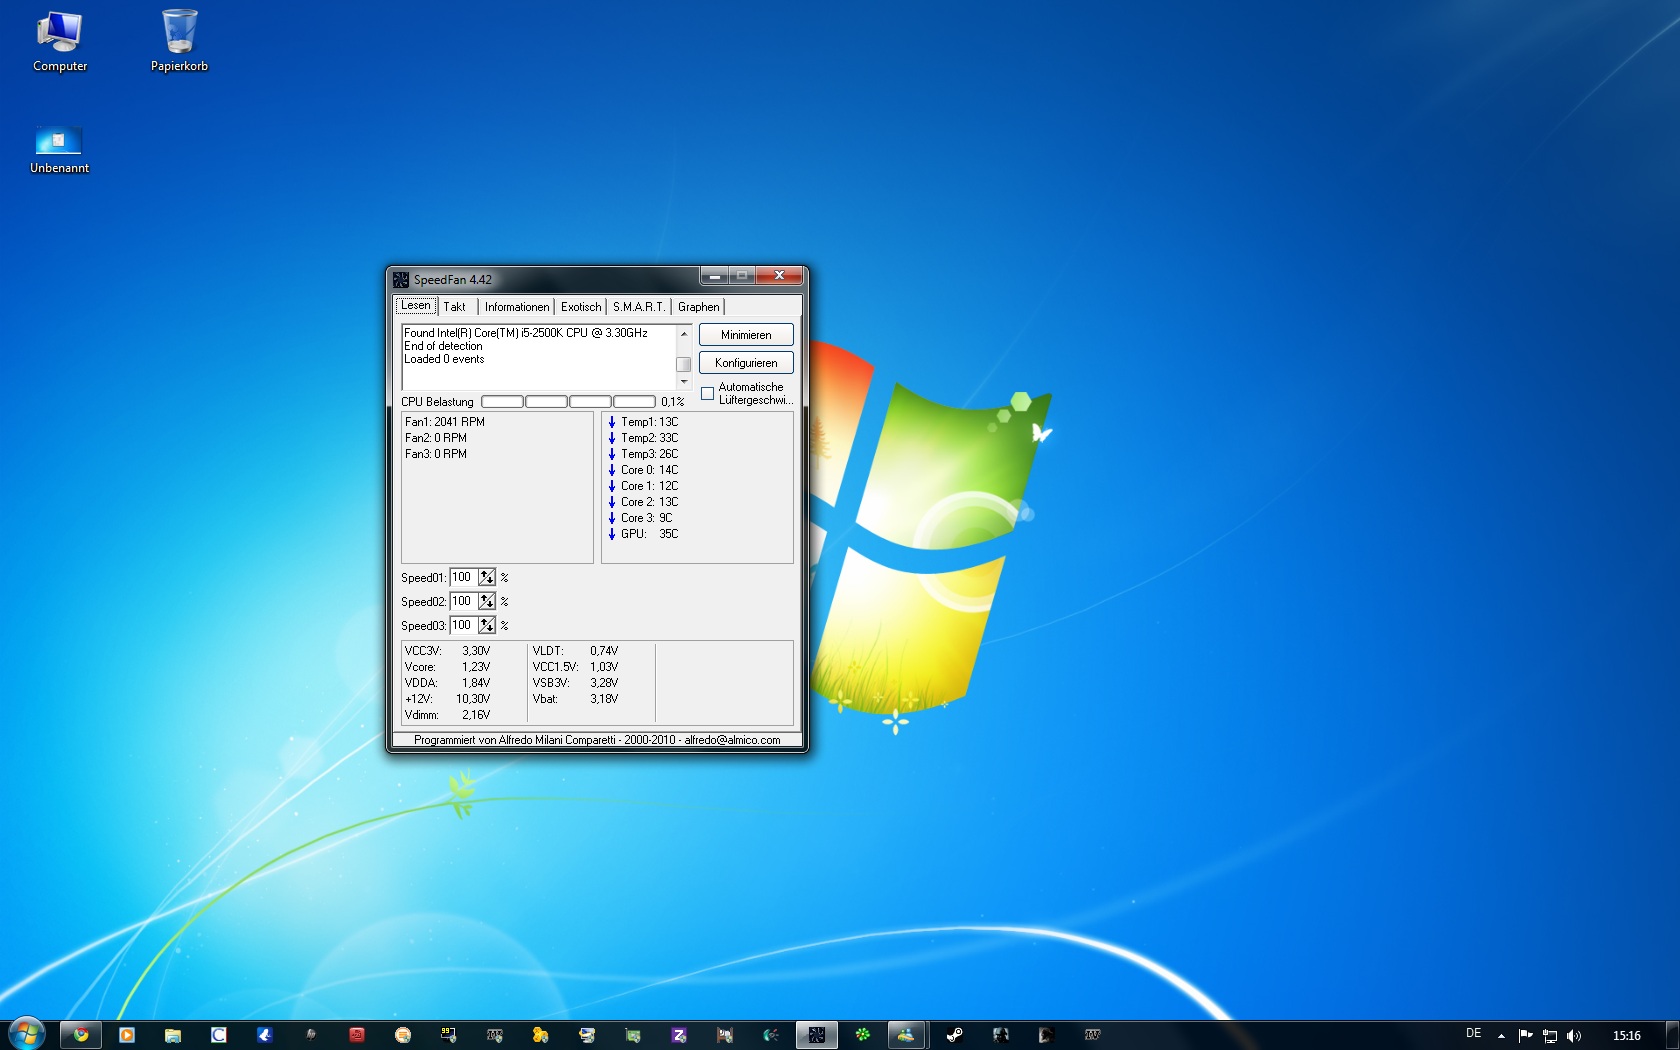The width and height of the screenshot is (1680, 1050).
Task: Click the SpeedFan taskbar button
Action: click(817, 1035)
